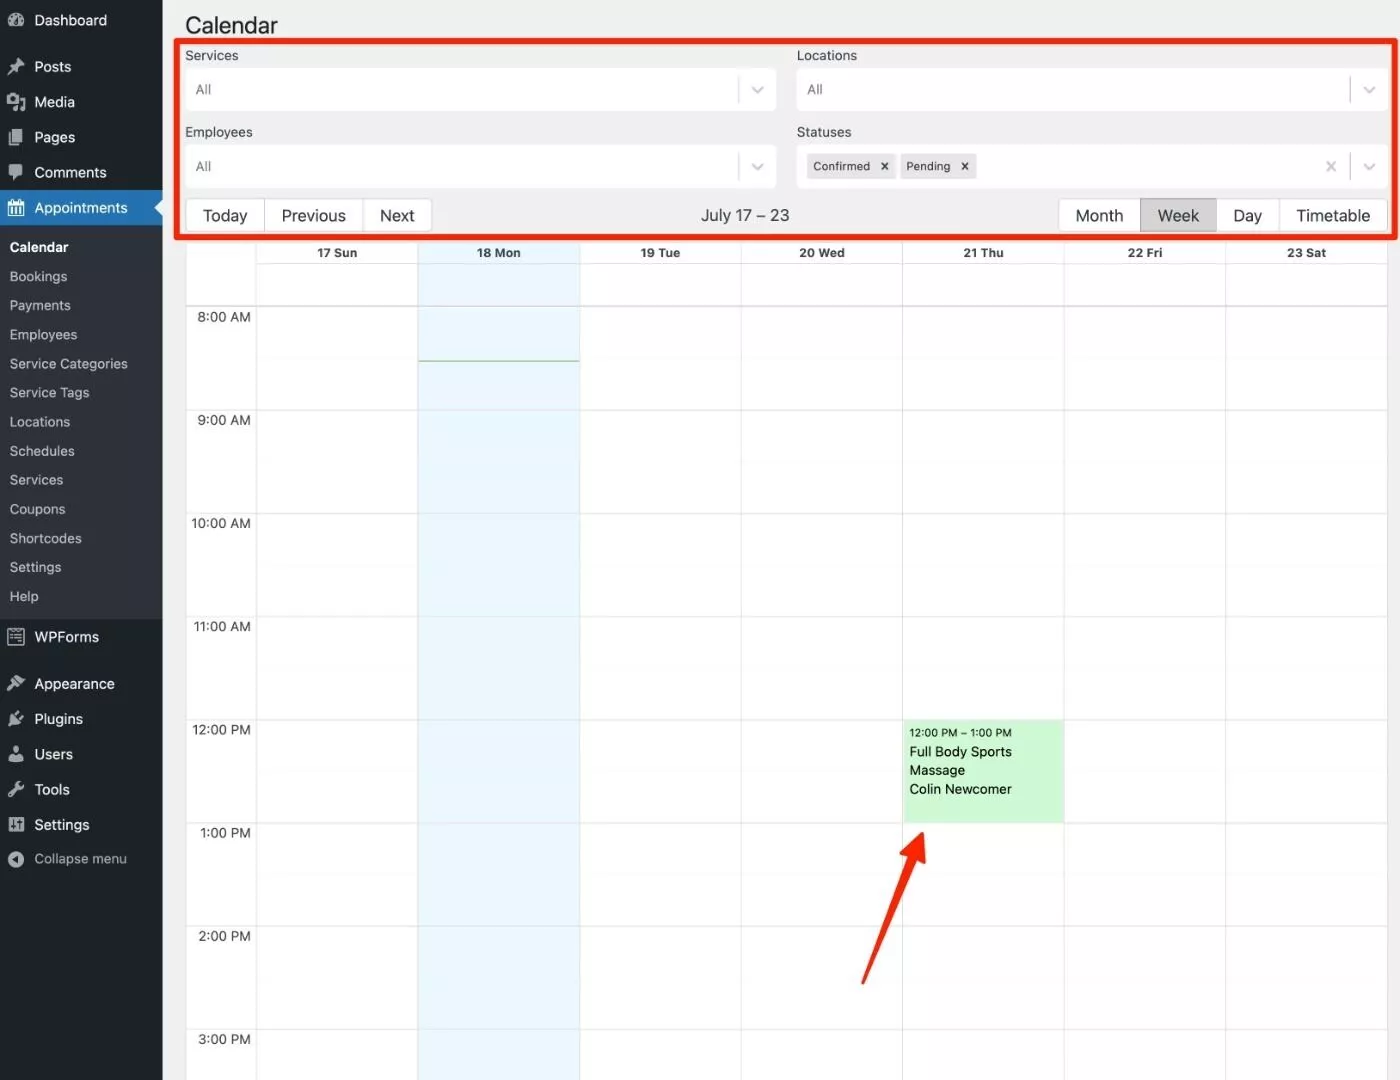The width and height of the screenshot is (1400, 1080).
Task: Open WPForms menu item
Action: tap(81, 637)
